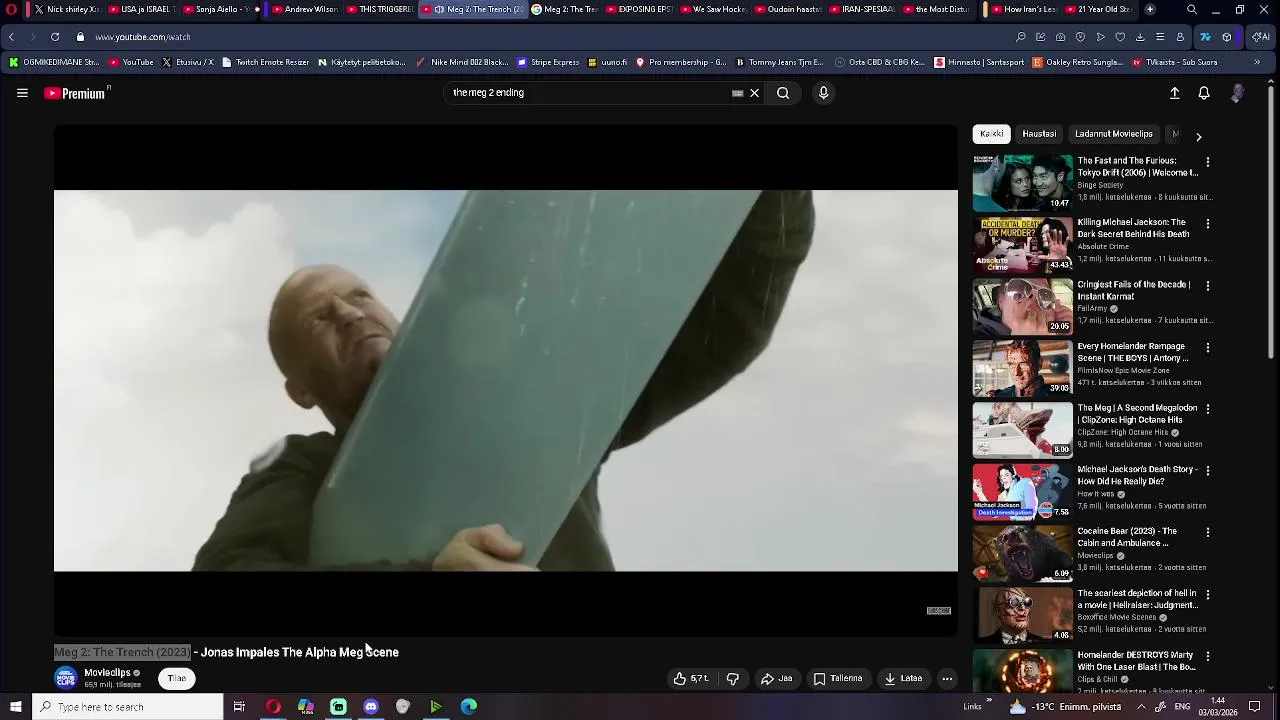Open the Cocaine Bear video thumbnail

pyautogui.click(x=1022, y=553)
